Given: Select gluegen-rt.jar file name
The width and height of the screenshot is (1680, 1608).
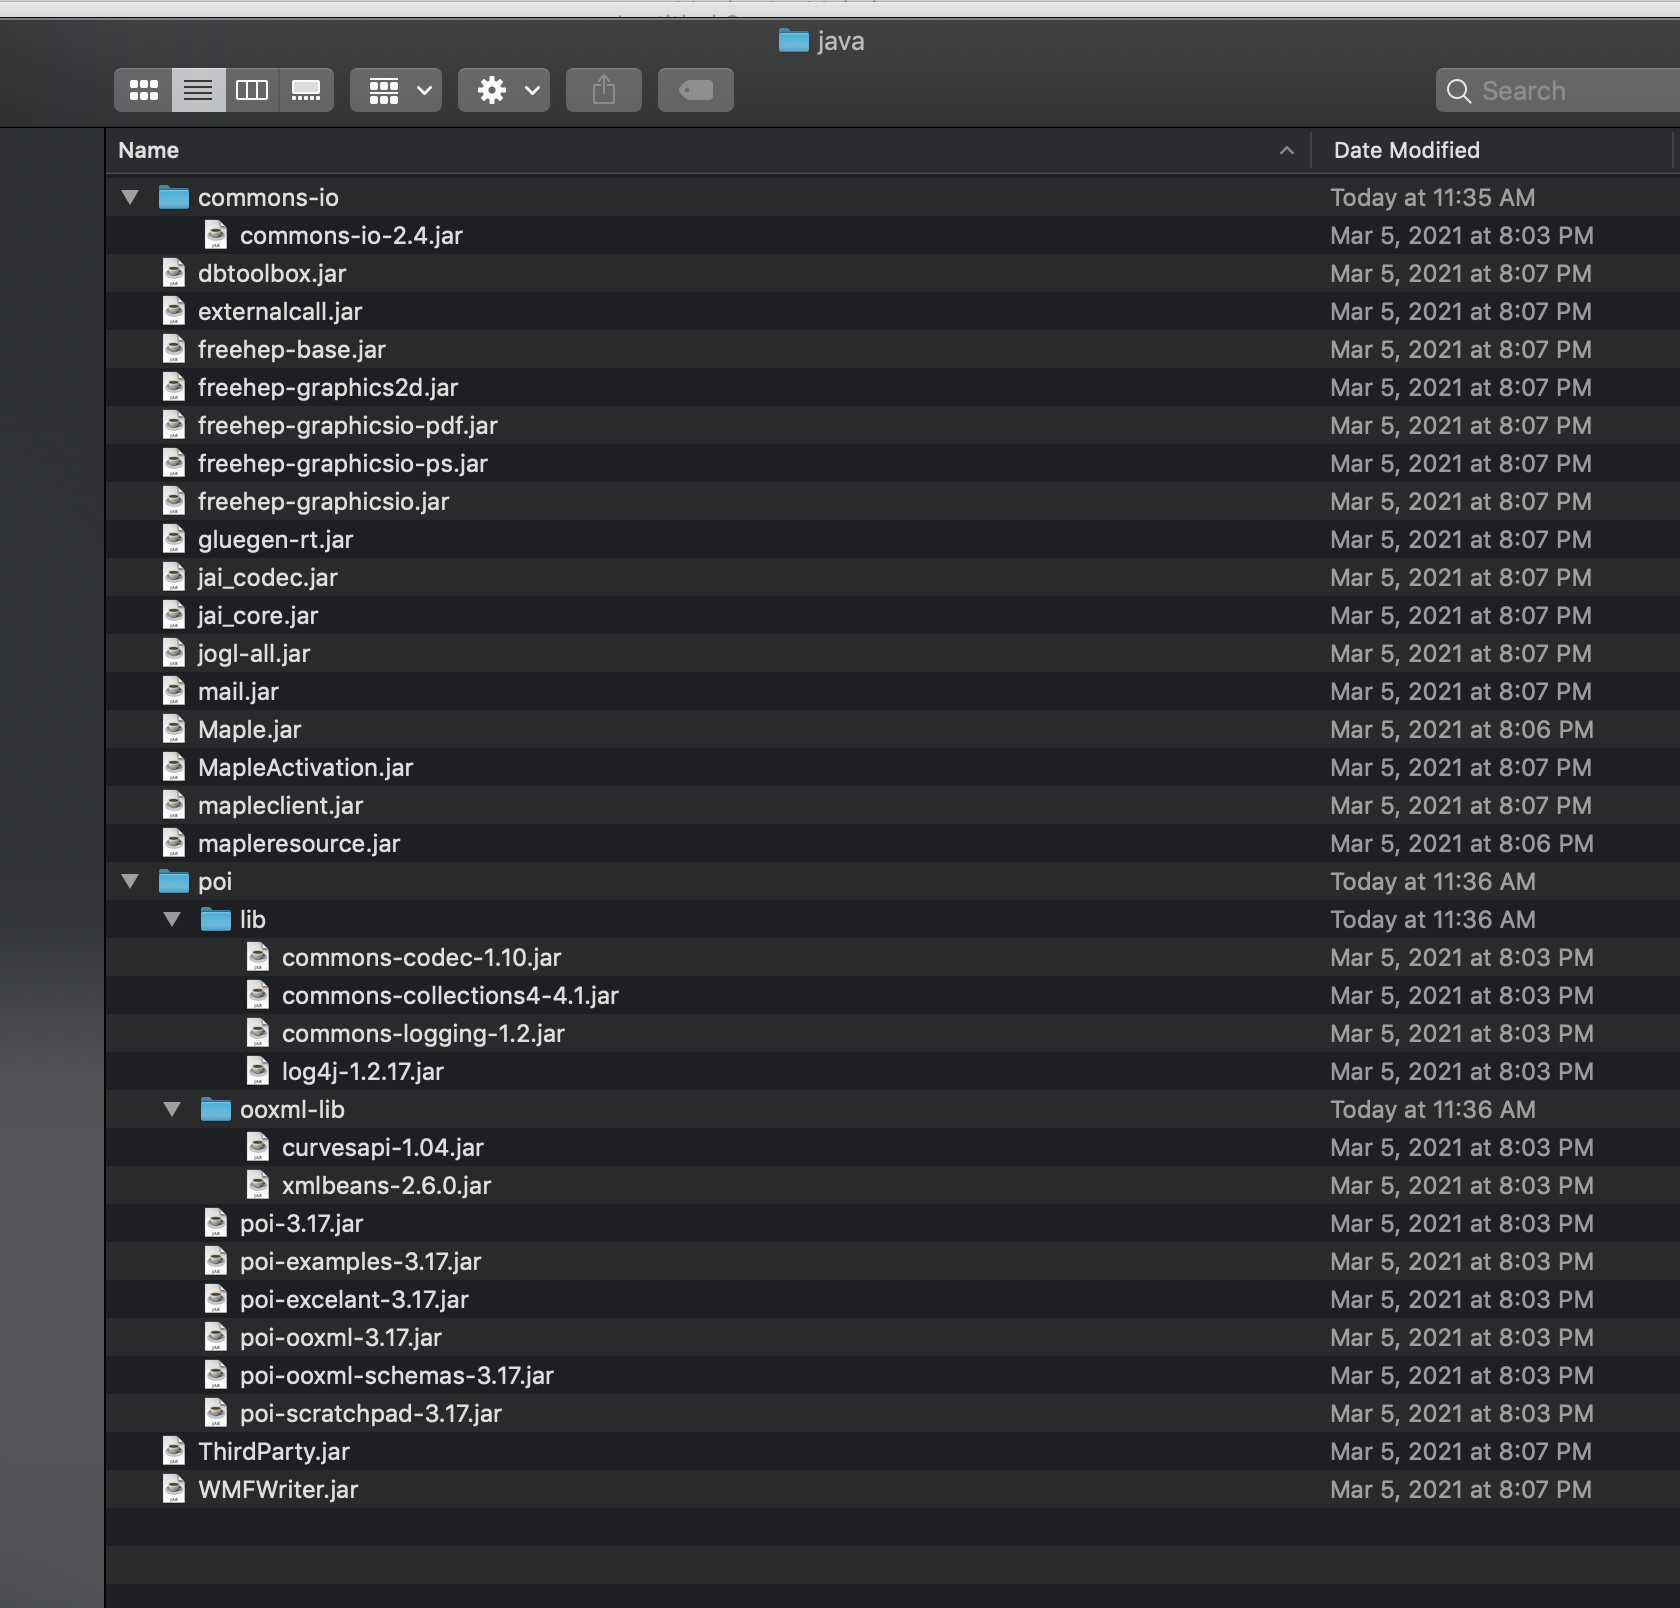Looking at the screenshot, I should [x=276, y=539].
